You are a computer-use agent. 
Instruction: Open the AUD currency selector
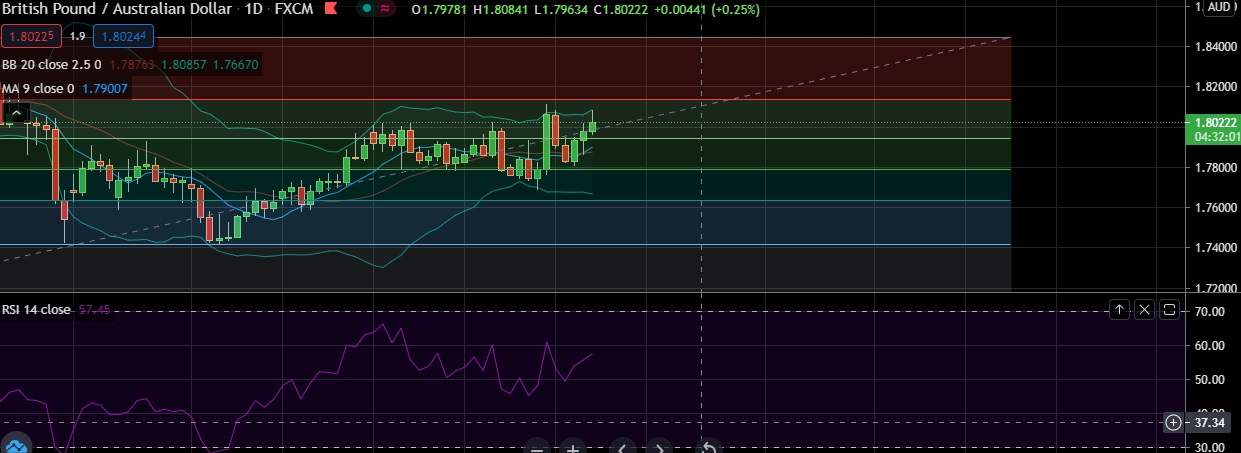[x=1219, y=8]
